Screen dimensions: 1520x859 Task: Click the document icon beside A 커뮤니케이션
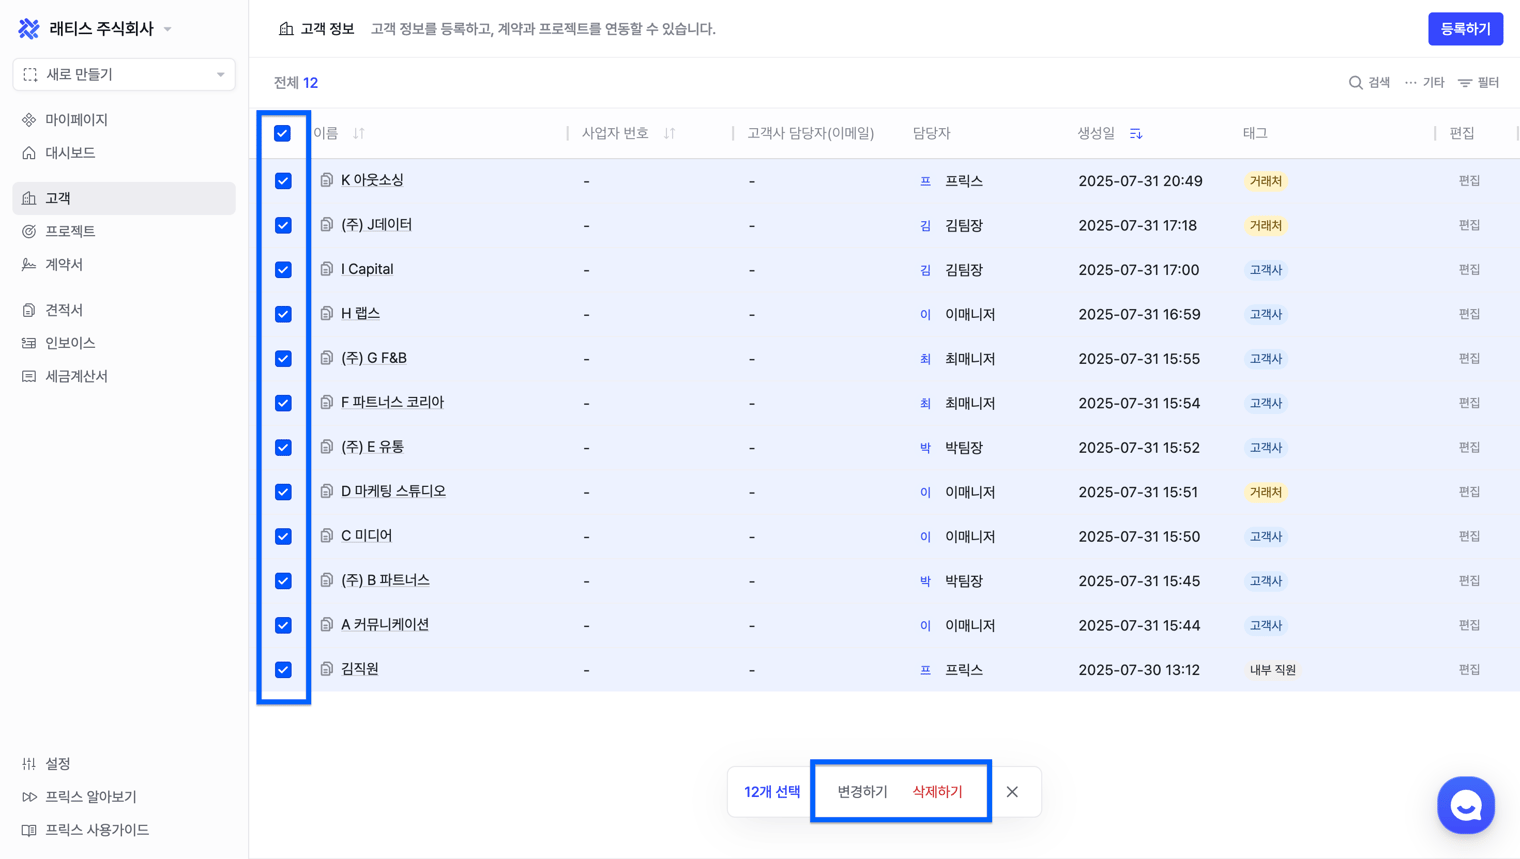326,625
